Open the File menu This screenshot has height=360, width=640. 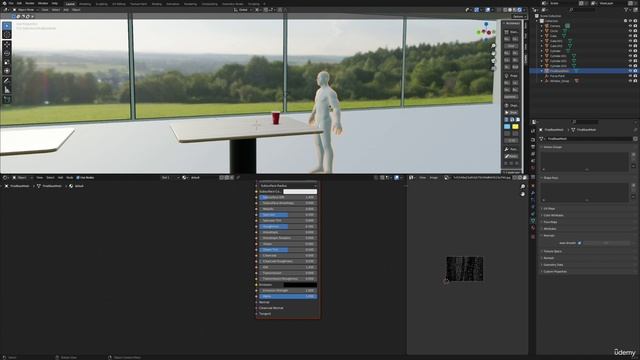[11, 3]
